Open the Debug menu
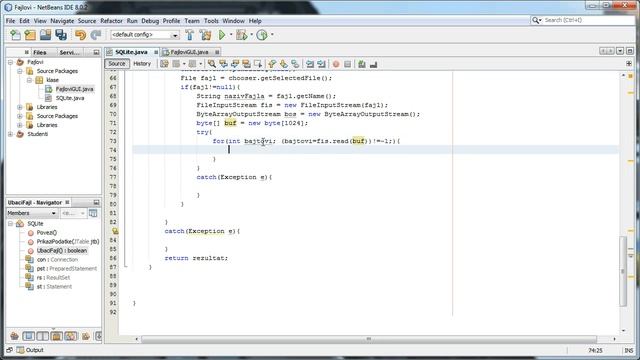Image resolution: width=640 pixels, height=360 pixels. click(150, 21)
